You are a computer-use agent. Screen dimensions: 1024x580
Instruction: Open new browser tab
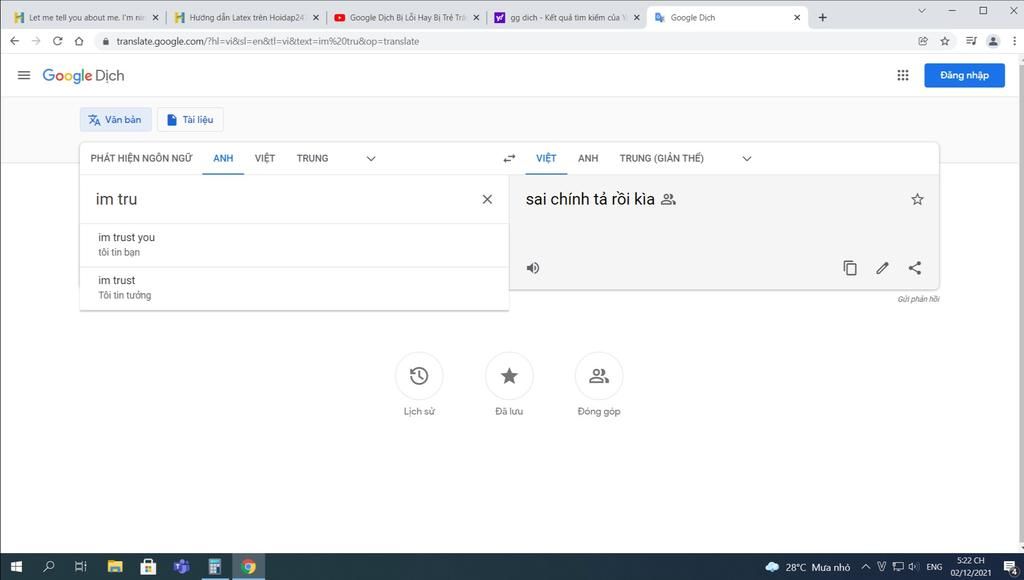[822, 18]
